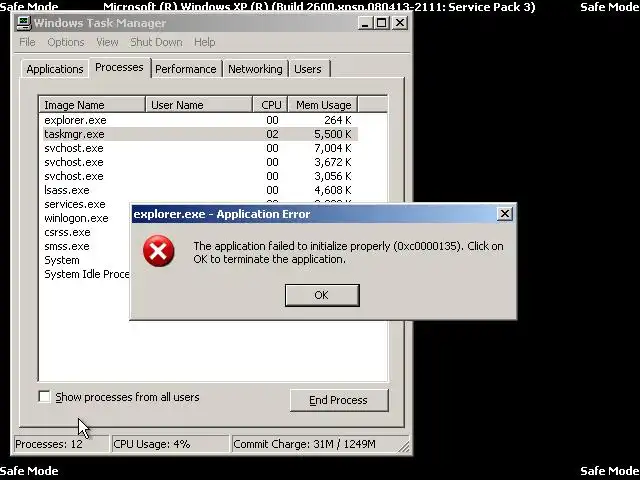Select the System Idle Process row
The width and height of the screenshot is (640, 480).
[87, 274]
